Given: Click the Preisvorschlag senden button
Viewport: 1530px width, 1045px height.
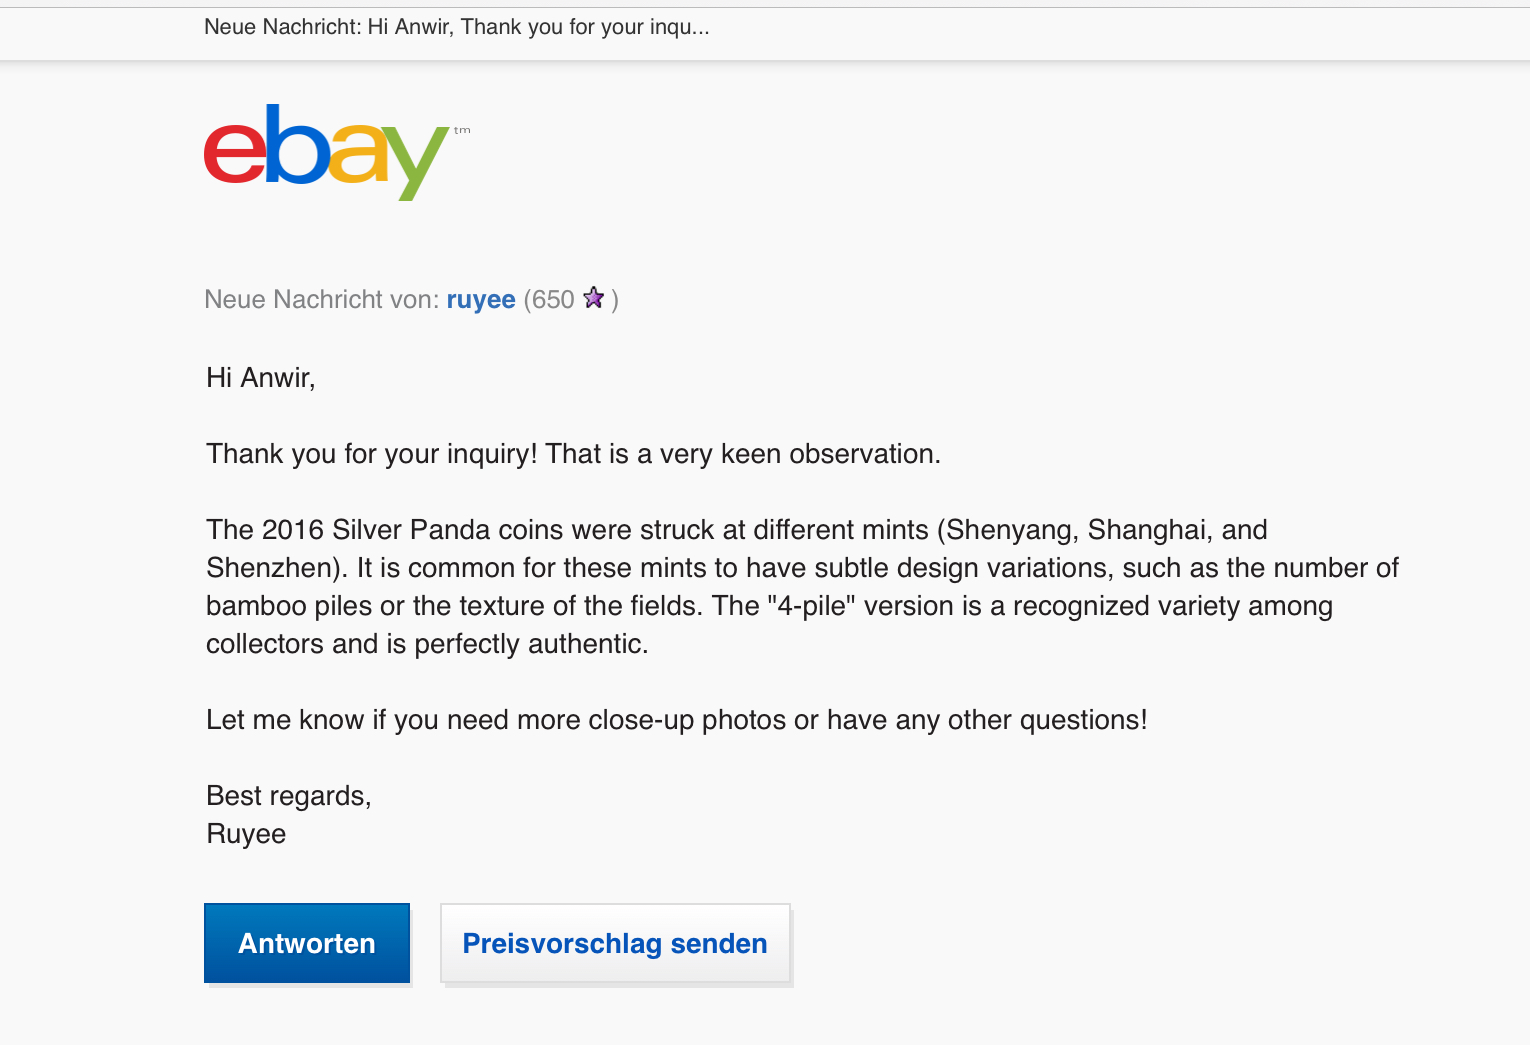Looking at the screenshot, I should tap(615, 944).
